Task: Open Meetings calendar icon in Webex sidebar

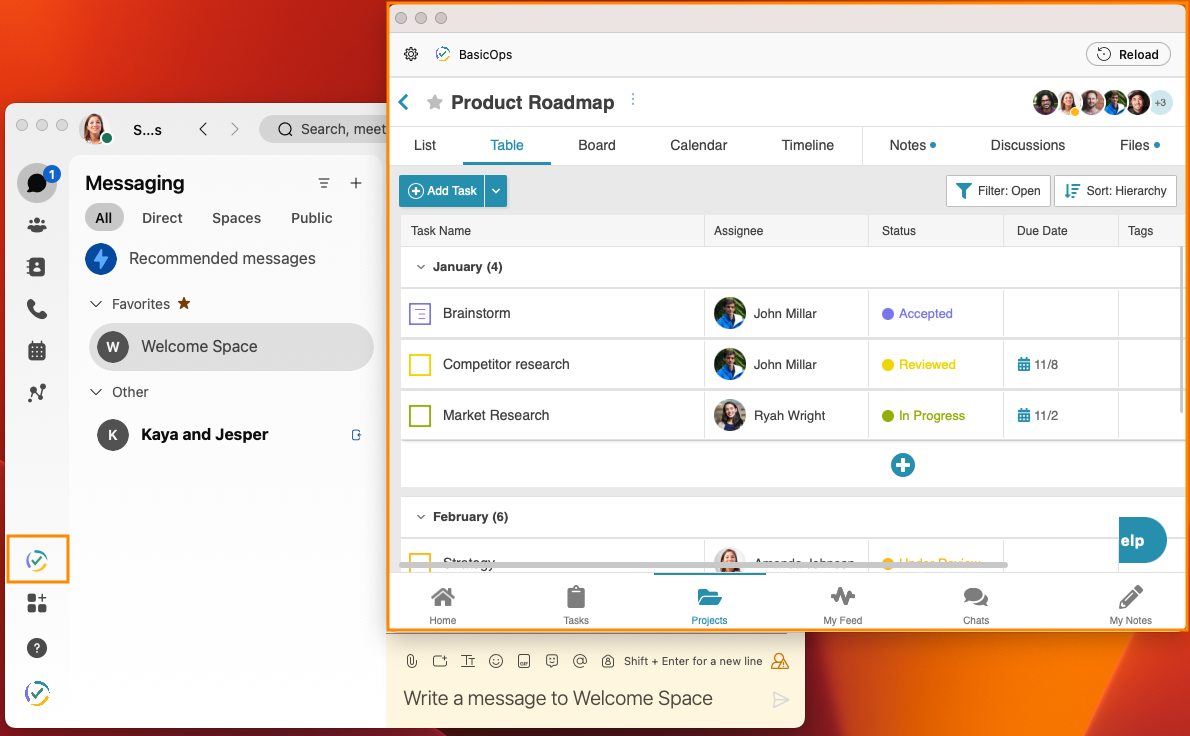Action: click(x=36, y=351)
